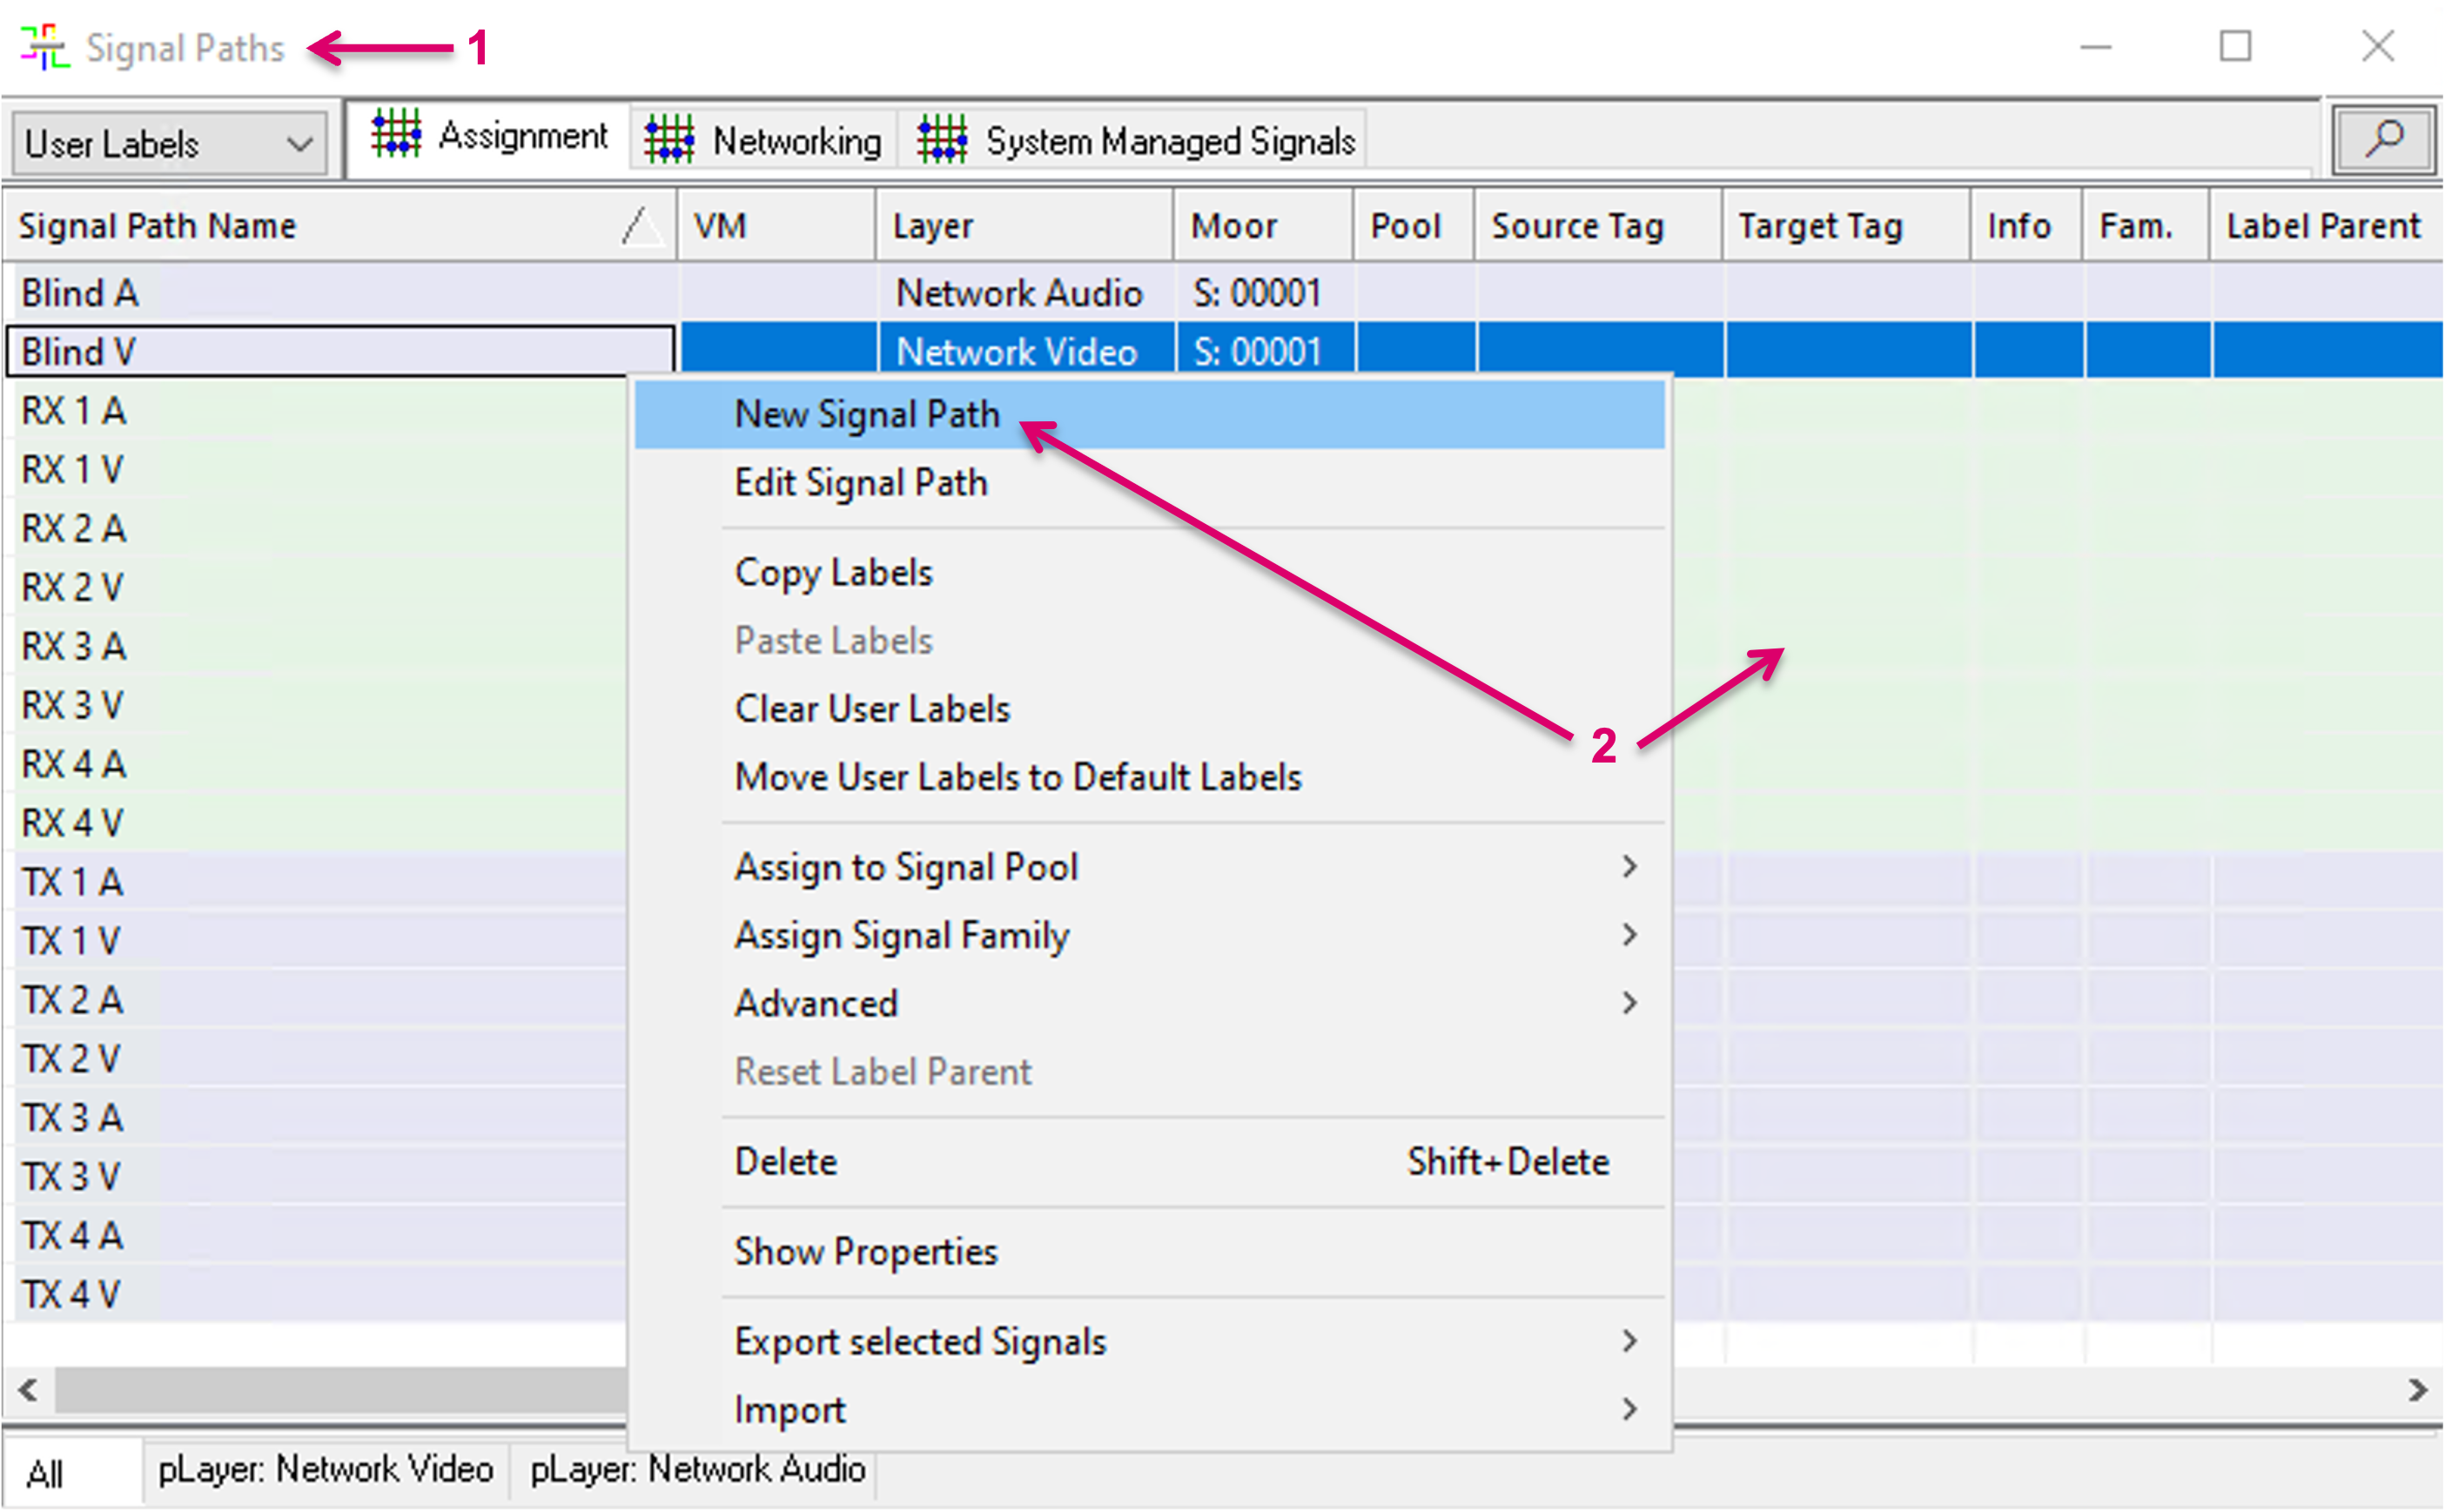This screenshot has width=2445, height=1512.
Task: Click the magnifier search icon
Action: coord(2383,140)
